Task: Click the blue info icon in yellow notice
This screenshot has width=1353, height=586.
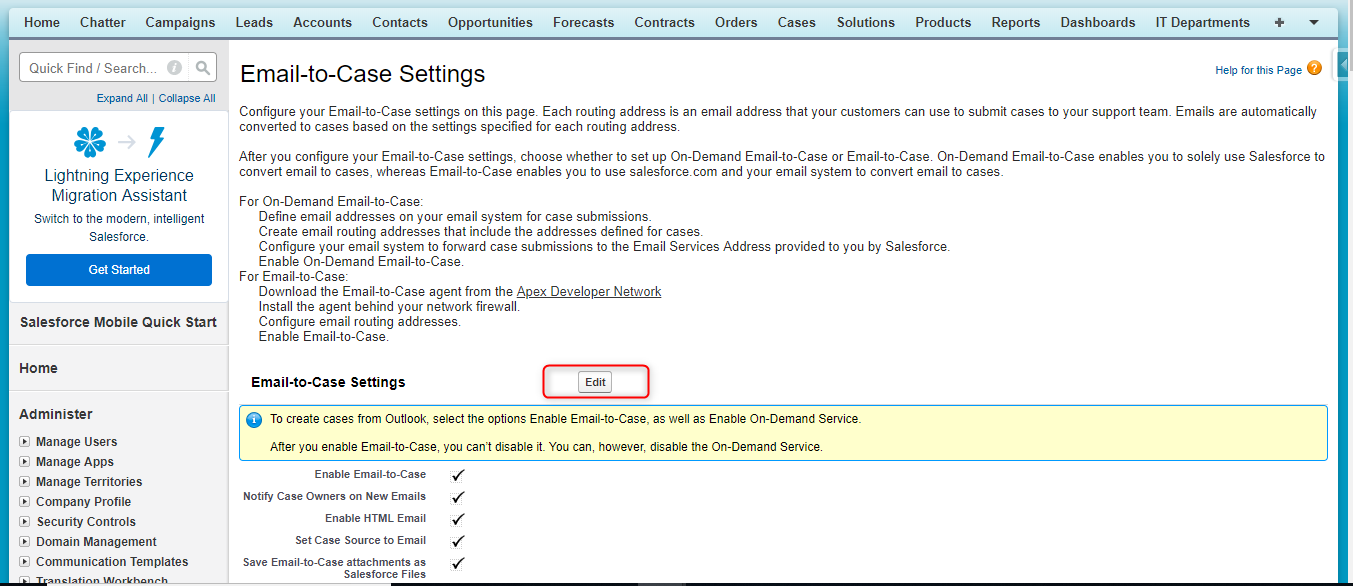Action: 254,420
